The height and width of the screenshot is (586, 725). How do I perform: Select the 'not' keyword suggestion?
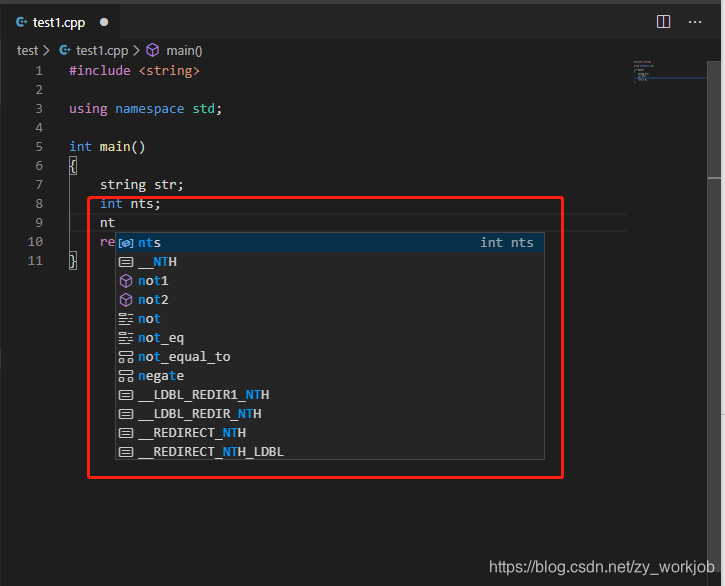[329, 319]
